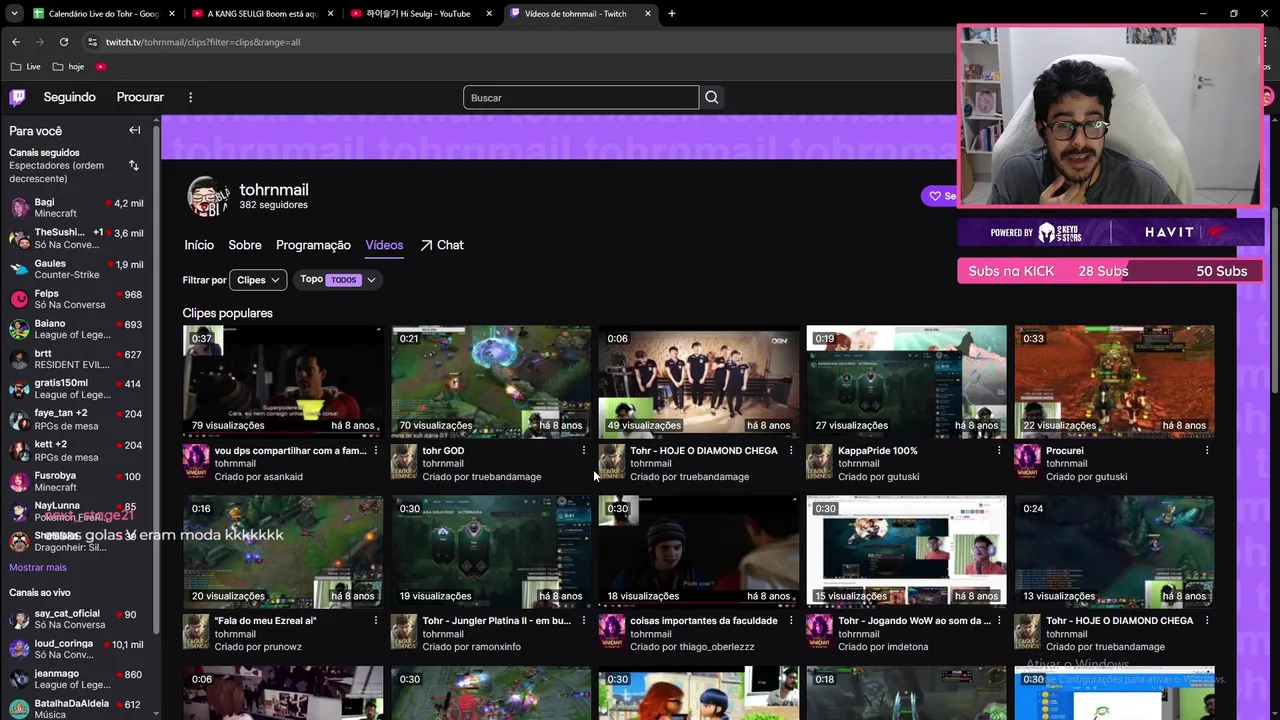The height and width of the screenshot is (720, 1280).
Task: Click the sort followed channels arrows icon
Action: 134,165
